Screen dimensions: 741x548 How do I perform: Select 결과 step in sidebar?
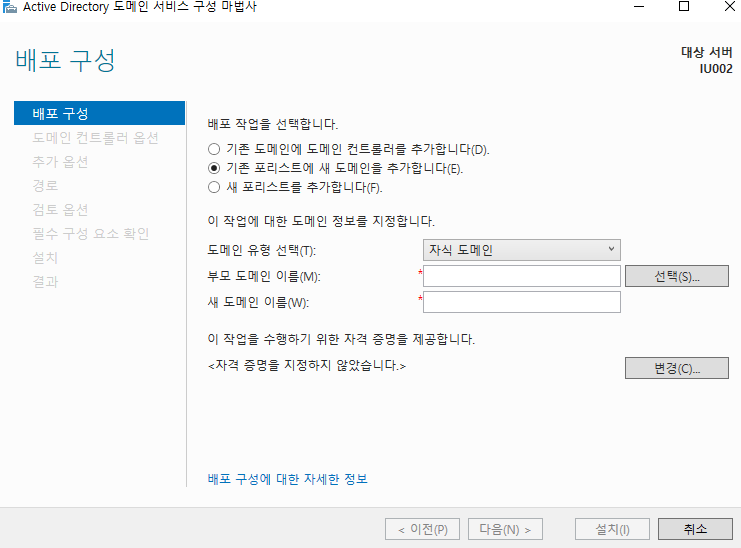click(x=45, y=282)
